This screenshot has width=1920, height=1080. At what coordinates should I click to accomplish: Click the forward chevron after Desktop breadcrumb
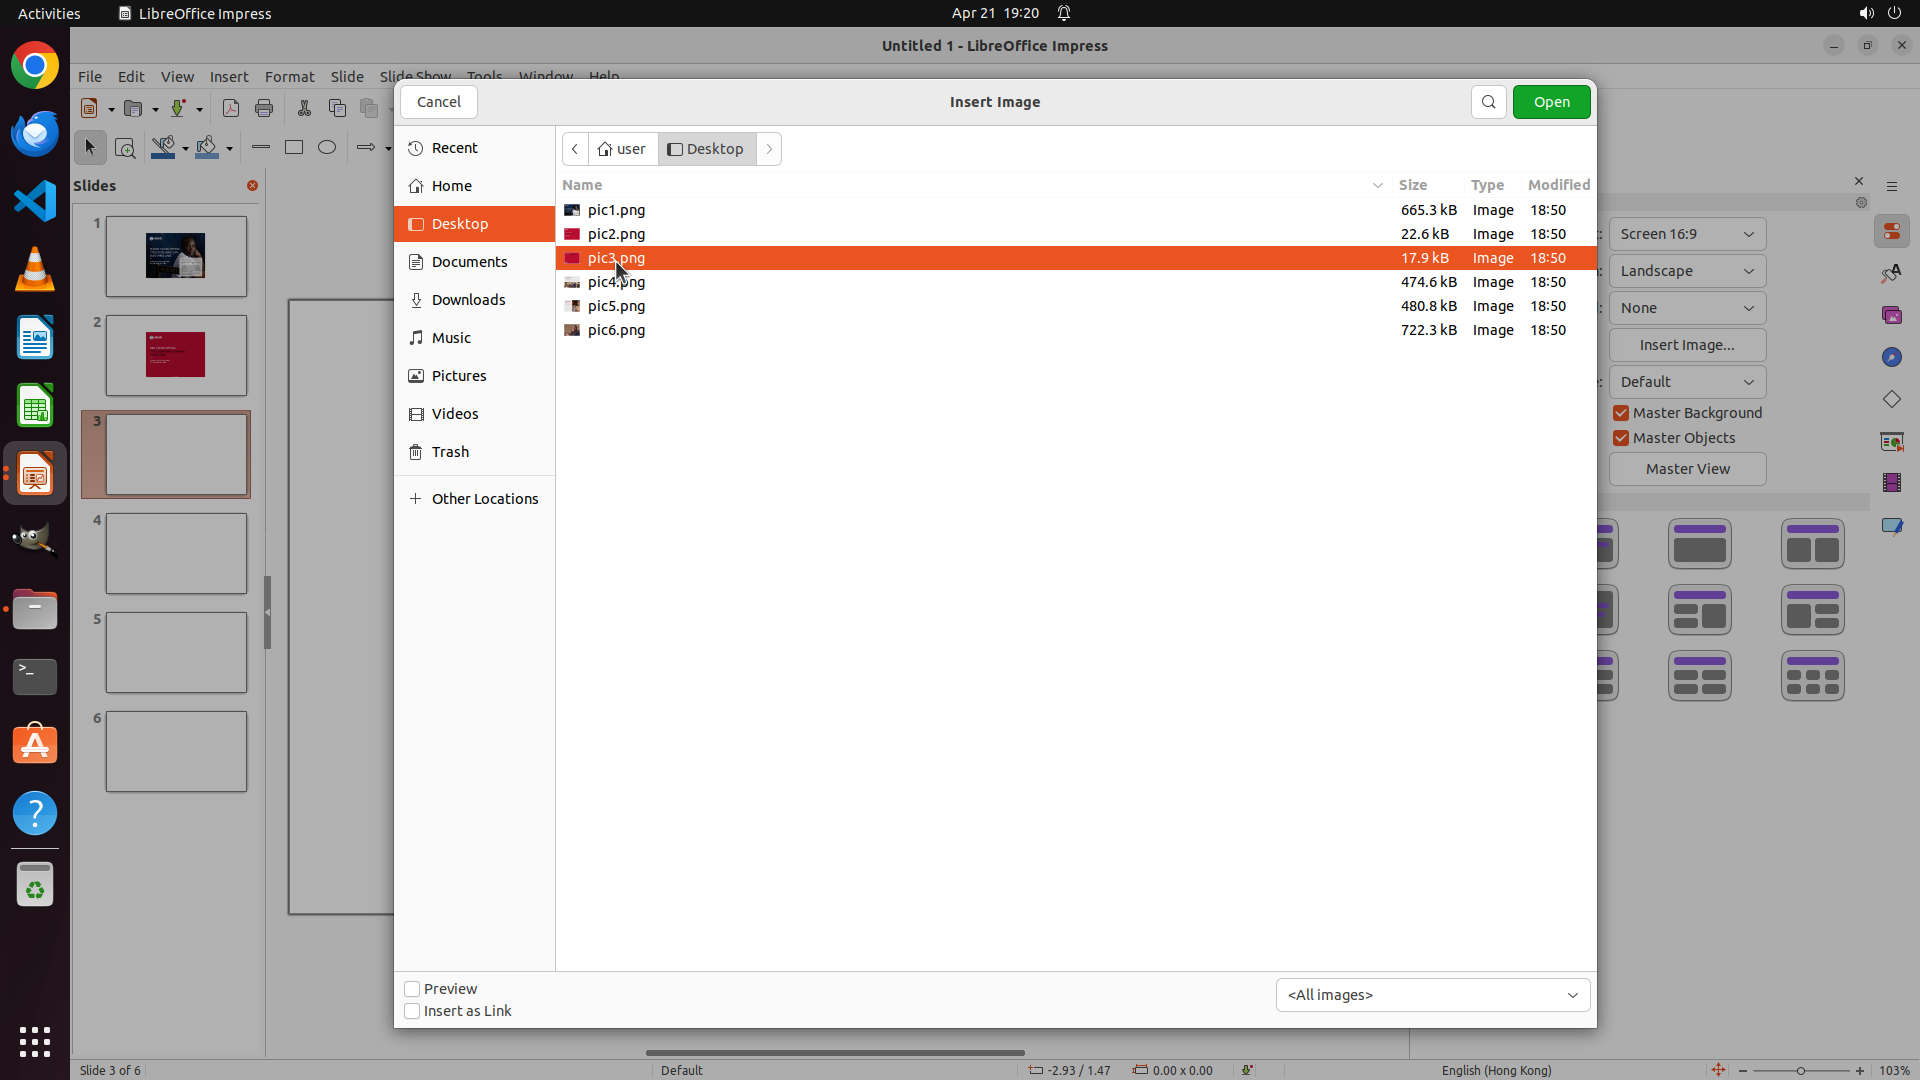[769, 149]
